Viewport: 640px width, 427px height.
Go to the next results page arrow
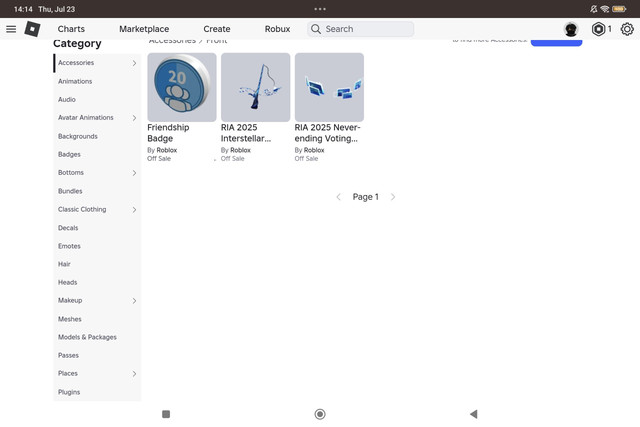pos(393,197)
